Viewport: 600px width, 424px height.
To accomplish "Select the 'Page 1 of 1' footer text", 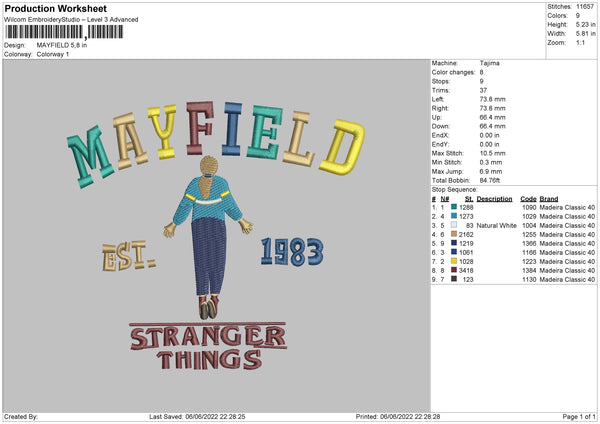I will (579, 417).
